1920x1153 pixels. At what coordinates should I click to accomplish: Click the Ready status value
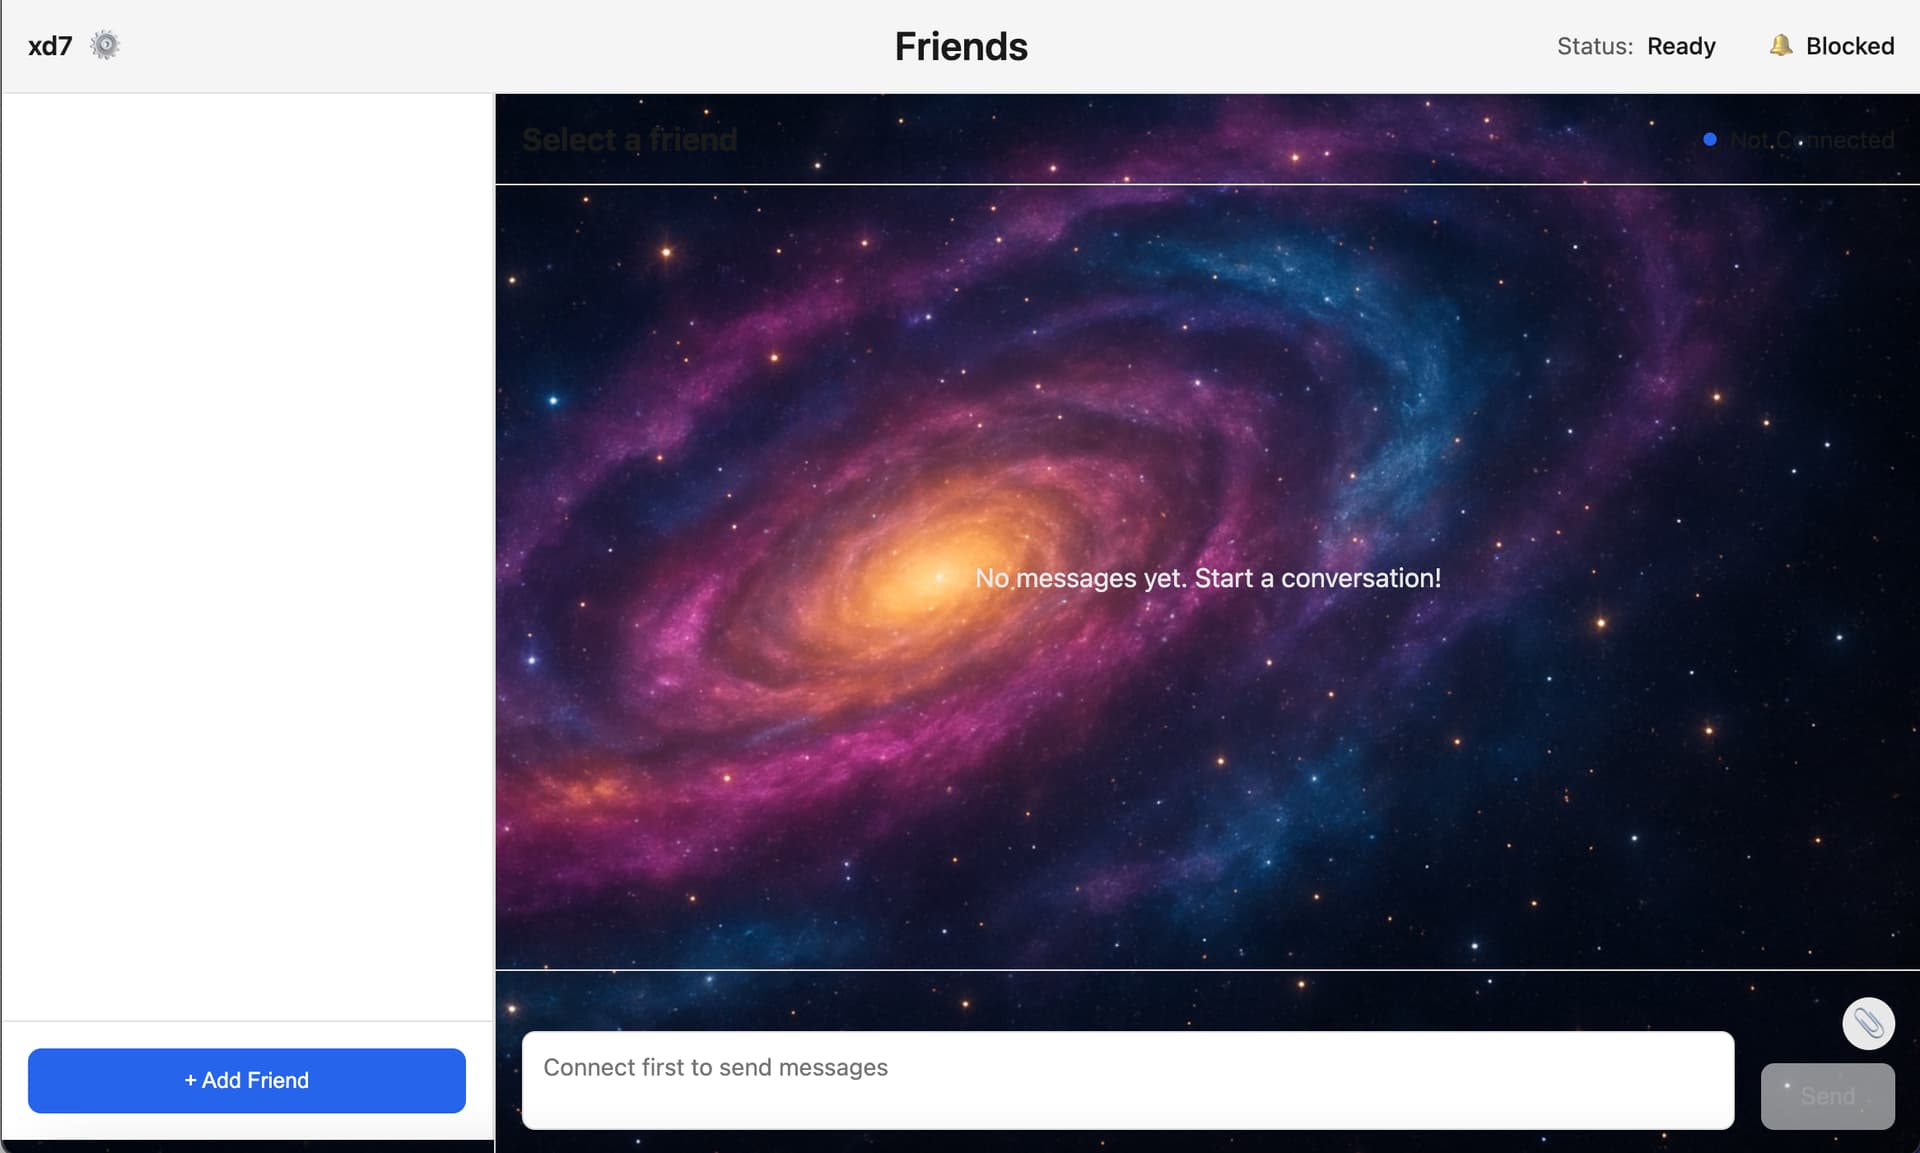tap(1681, 46)
